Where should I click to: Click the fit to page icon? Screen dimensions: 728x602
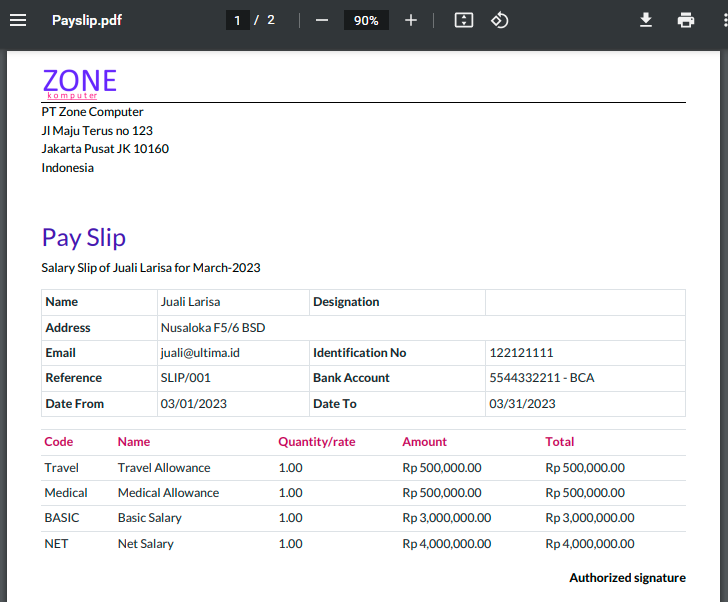click(x=463, y=20)
